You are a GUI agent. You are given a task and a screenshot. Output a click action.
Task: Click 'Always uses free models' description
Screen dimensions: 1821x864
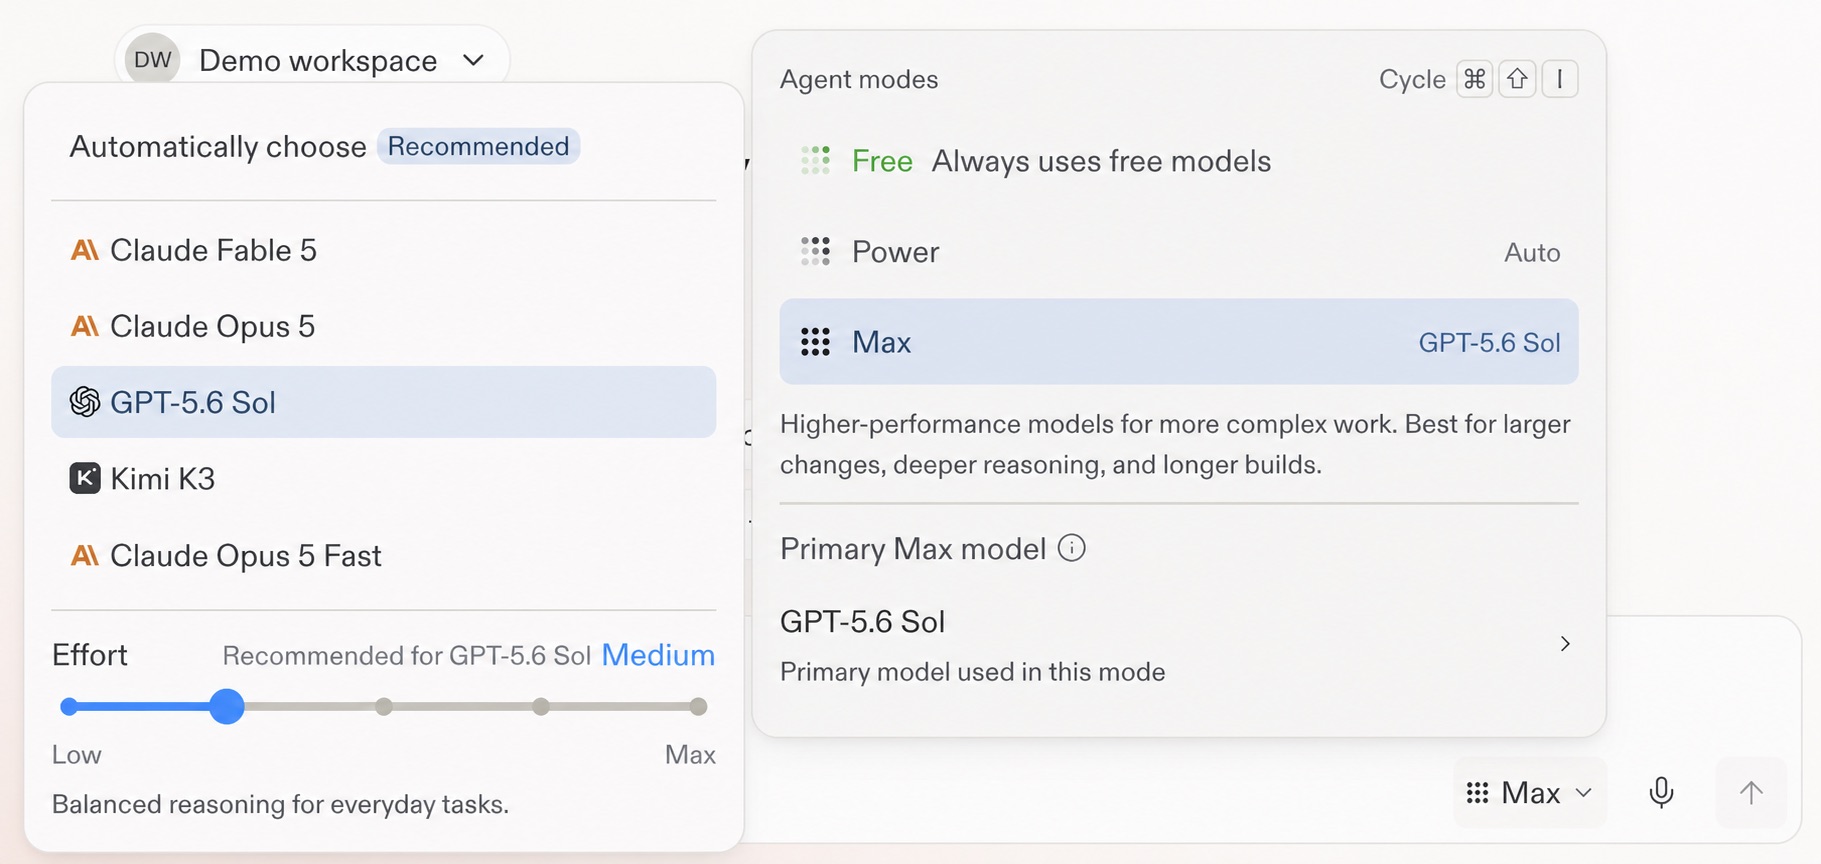click(x=1101, y=161)
